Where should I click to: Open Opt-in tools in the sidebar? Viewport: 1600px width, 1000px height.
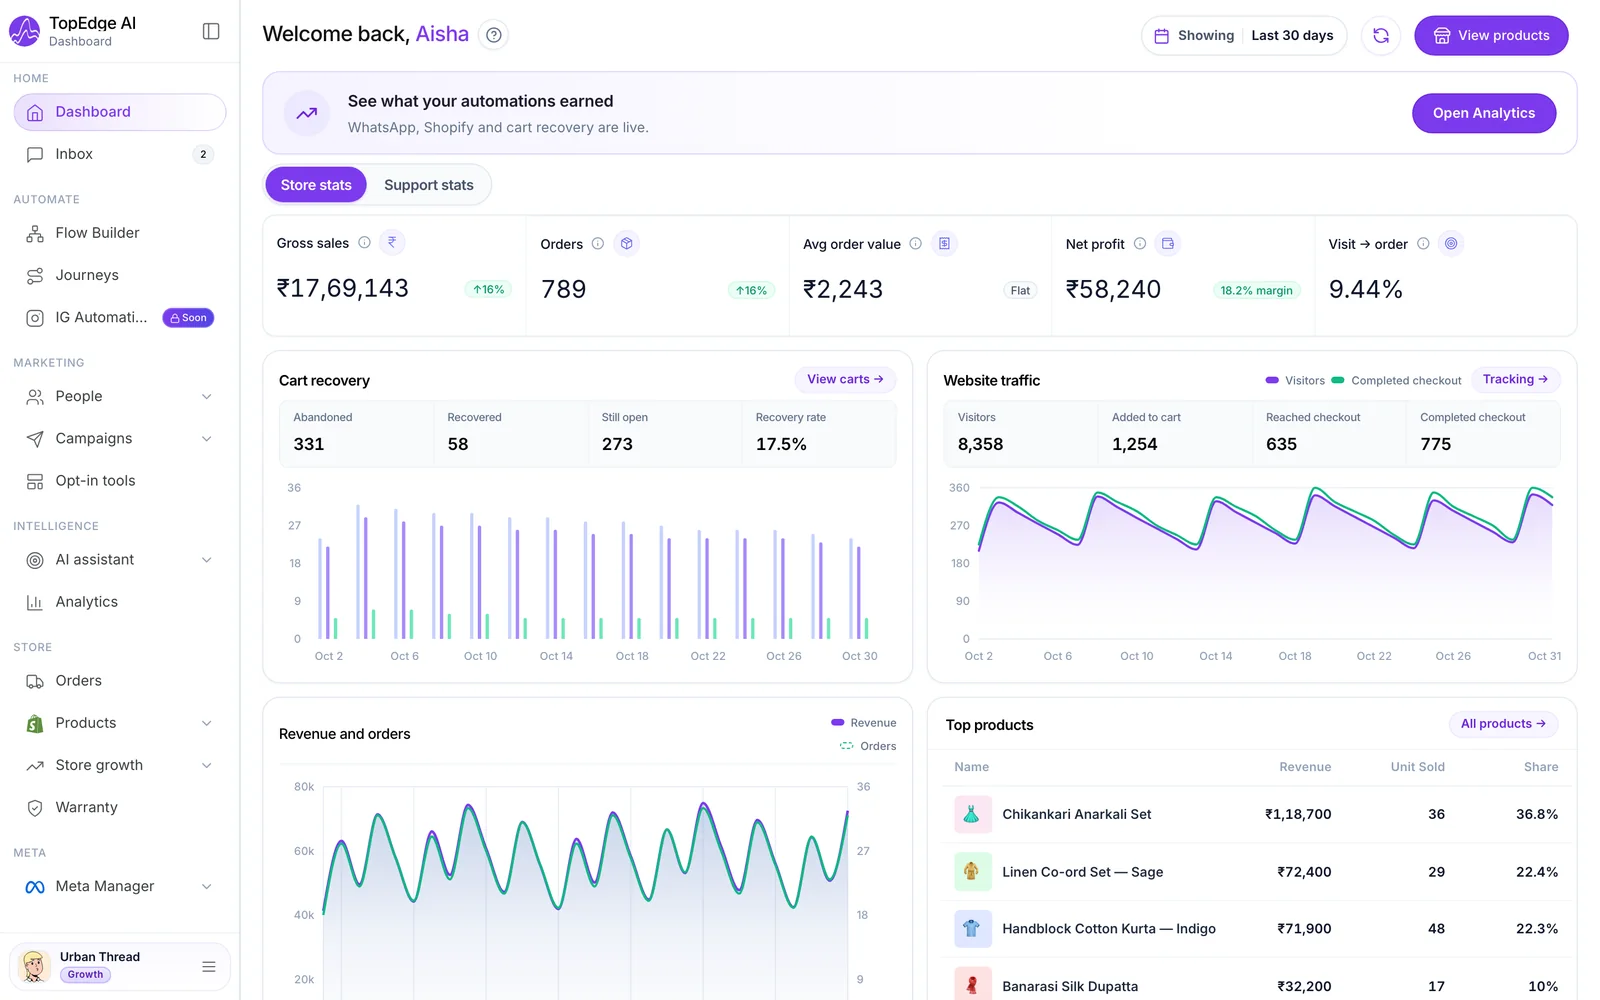point(120,481)
